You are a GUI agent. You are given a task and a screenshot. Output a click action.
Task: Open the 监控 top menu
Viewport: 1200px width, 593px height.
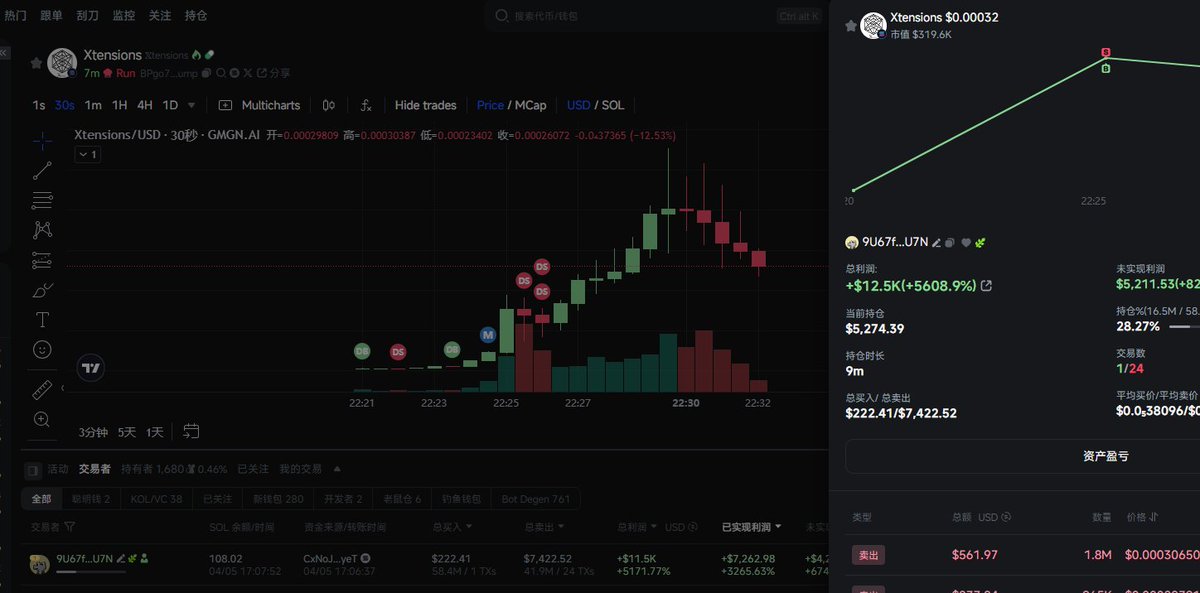(x=124, y=16)
